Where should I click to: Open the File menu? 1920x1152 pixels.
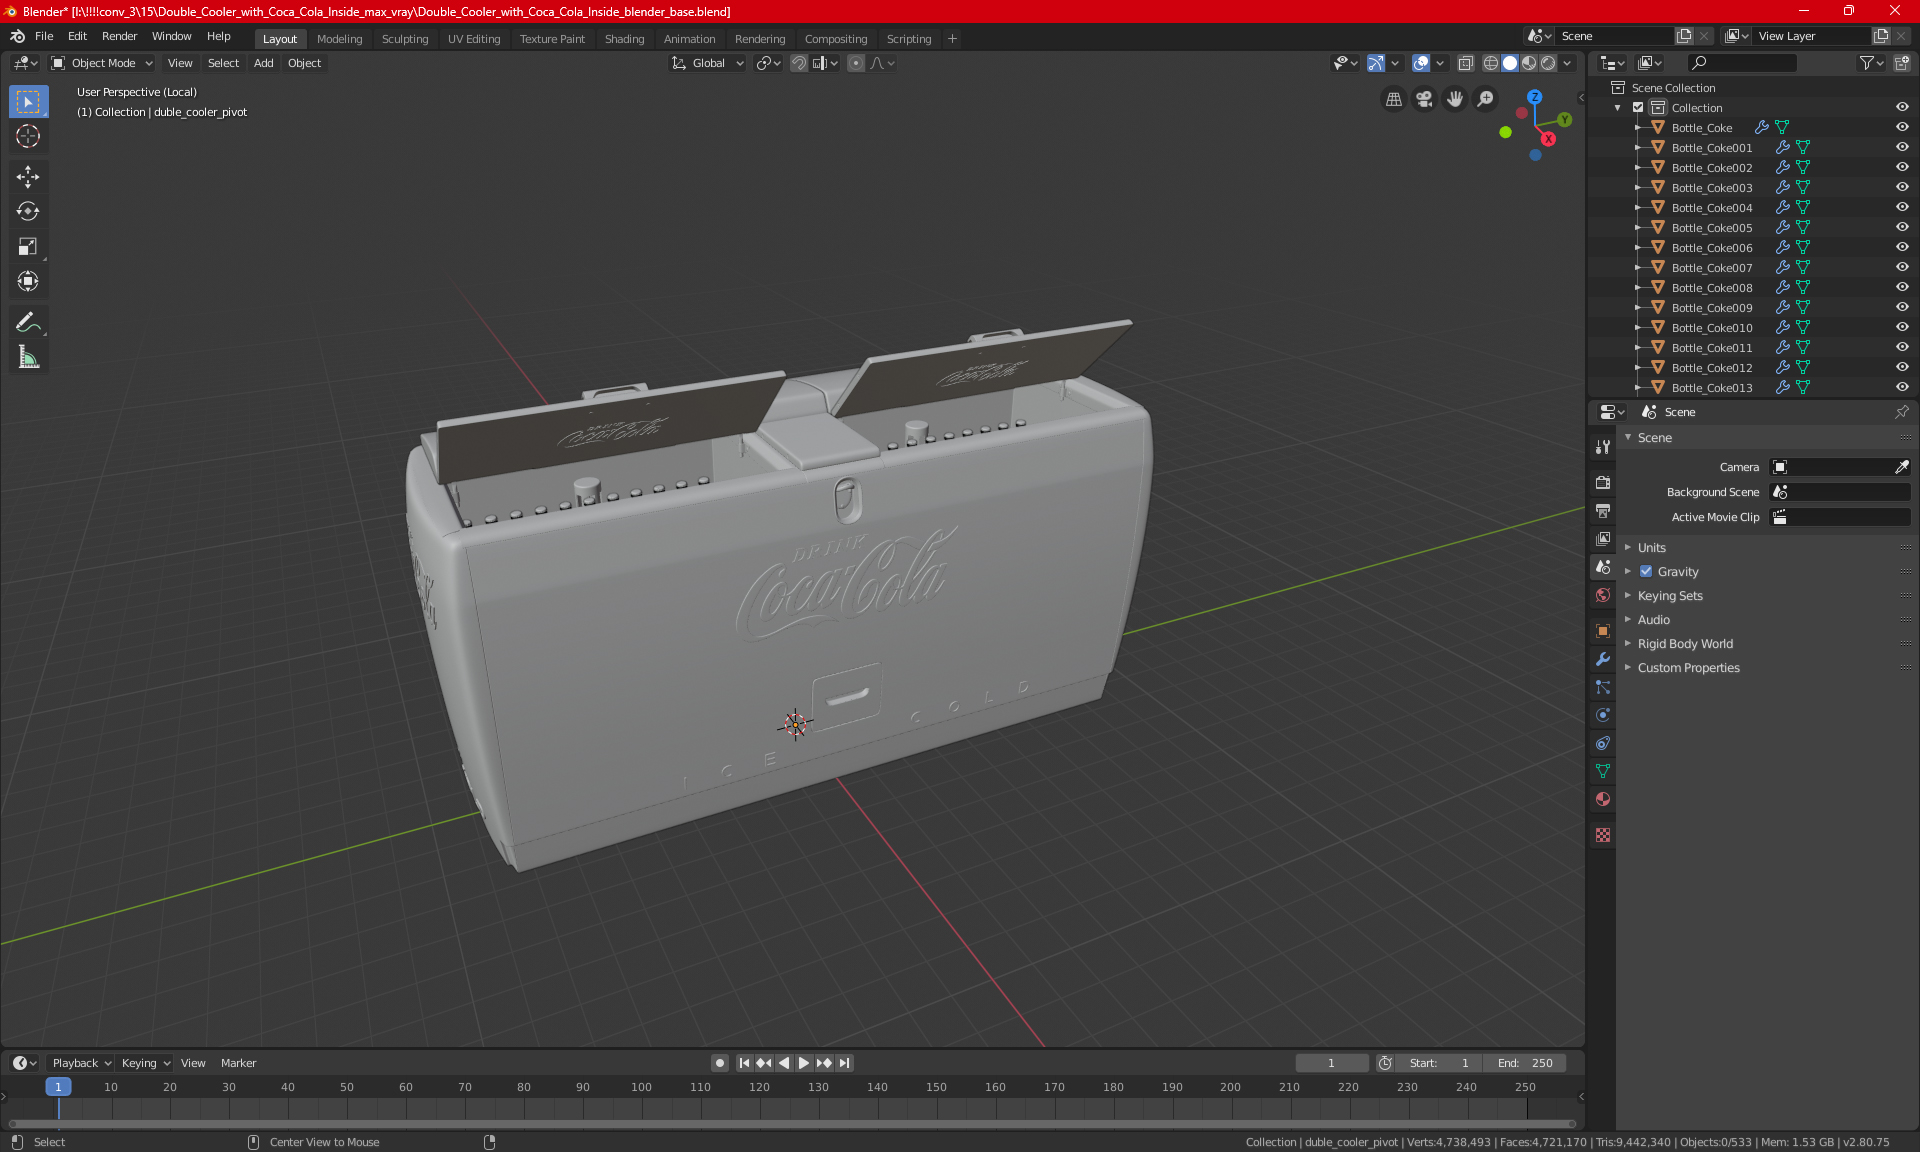click(44, 36)
